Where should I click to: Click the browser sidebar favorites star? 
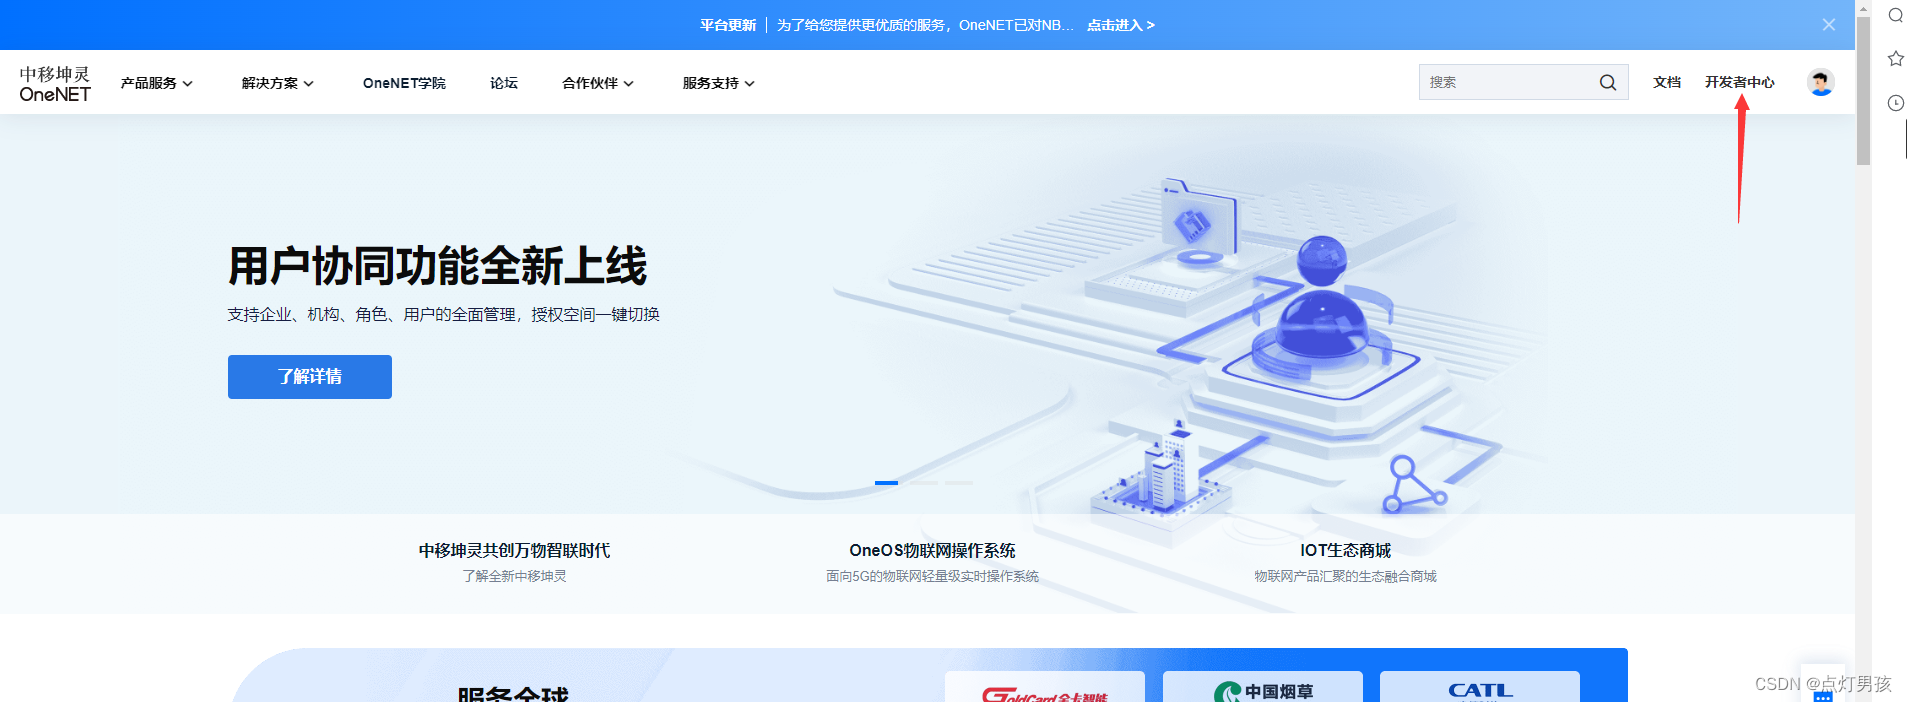[x=1895, y=59]
